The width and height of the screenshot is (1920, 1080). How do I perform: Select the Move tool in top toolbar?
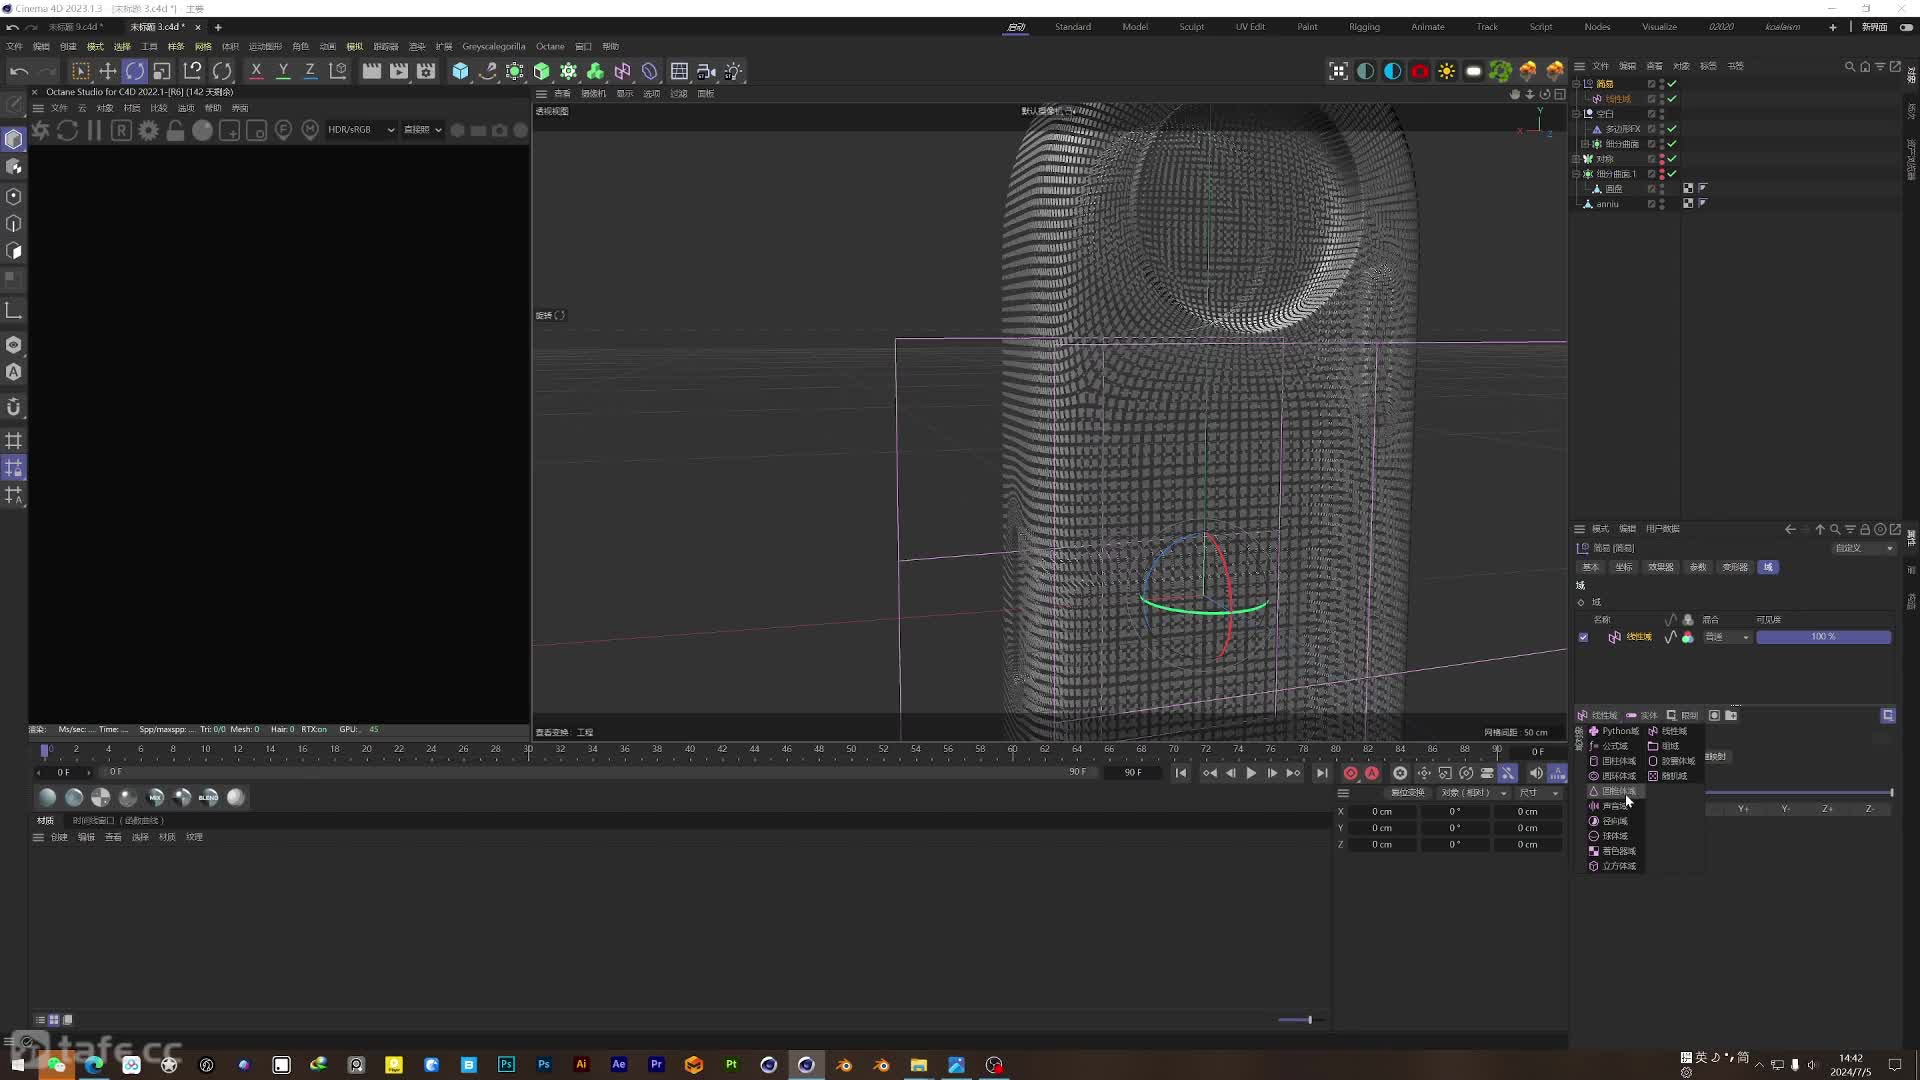tap(107, 71)
